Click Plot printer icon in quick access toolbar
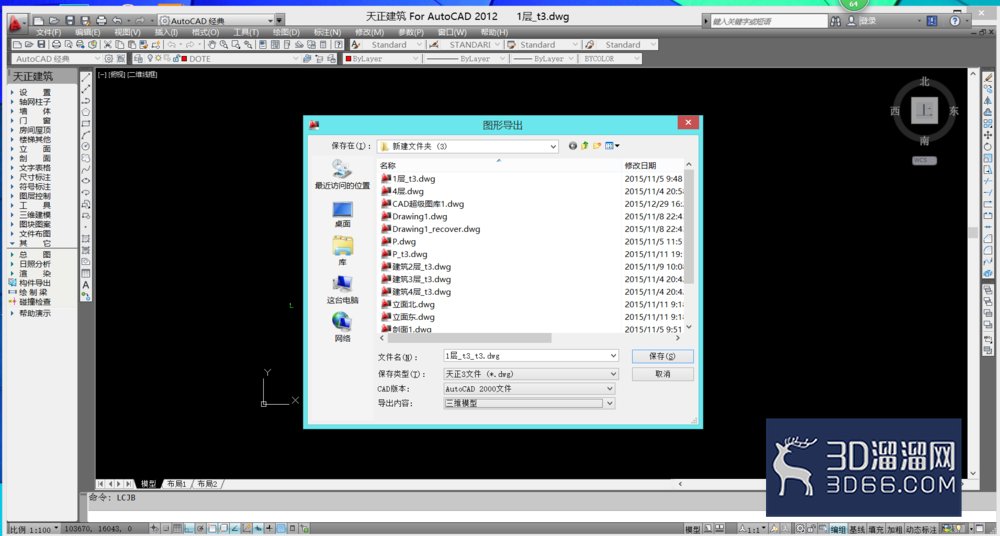 coord(101,20)
